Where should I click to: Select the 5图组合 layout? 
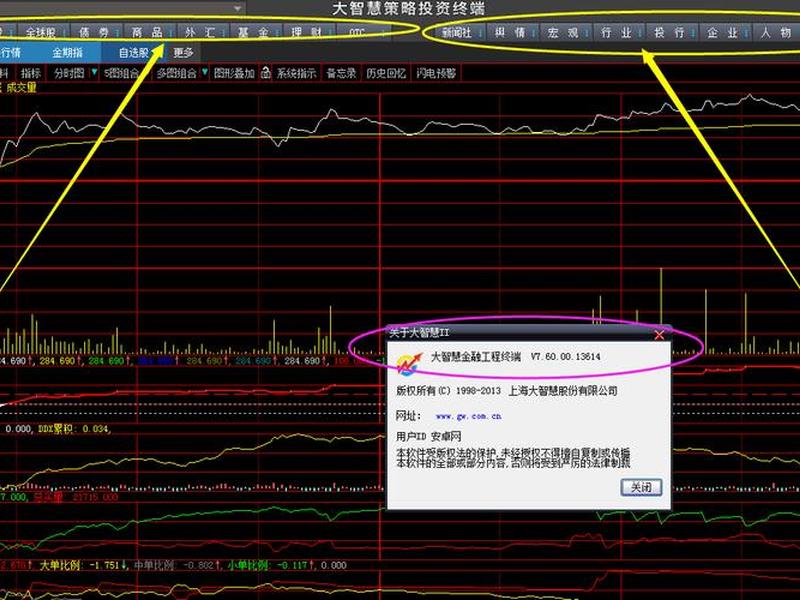pos(121,73)
